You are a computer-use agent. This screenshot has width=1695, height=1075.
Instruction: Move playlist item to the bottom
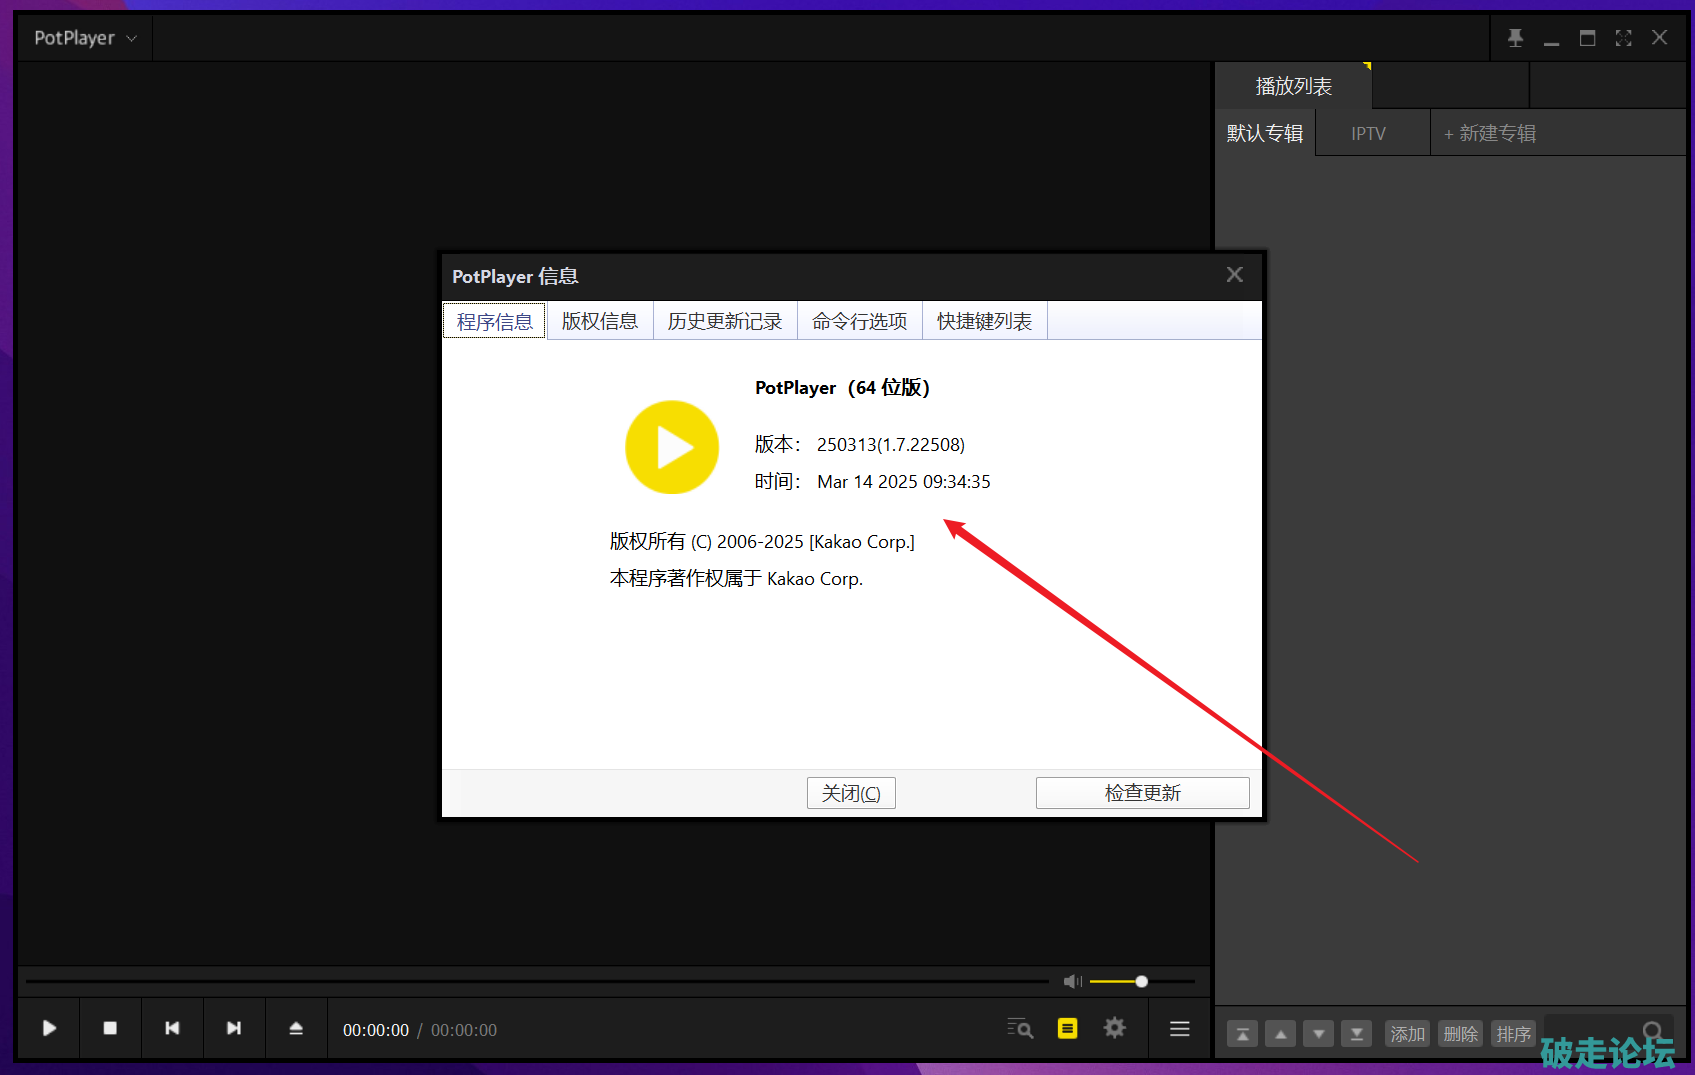coord(1356,1034)
